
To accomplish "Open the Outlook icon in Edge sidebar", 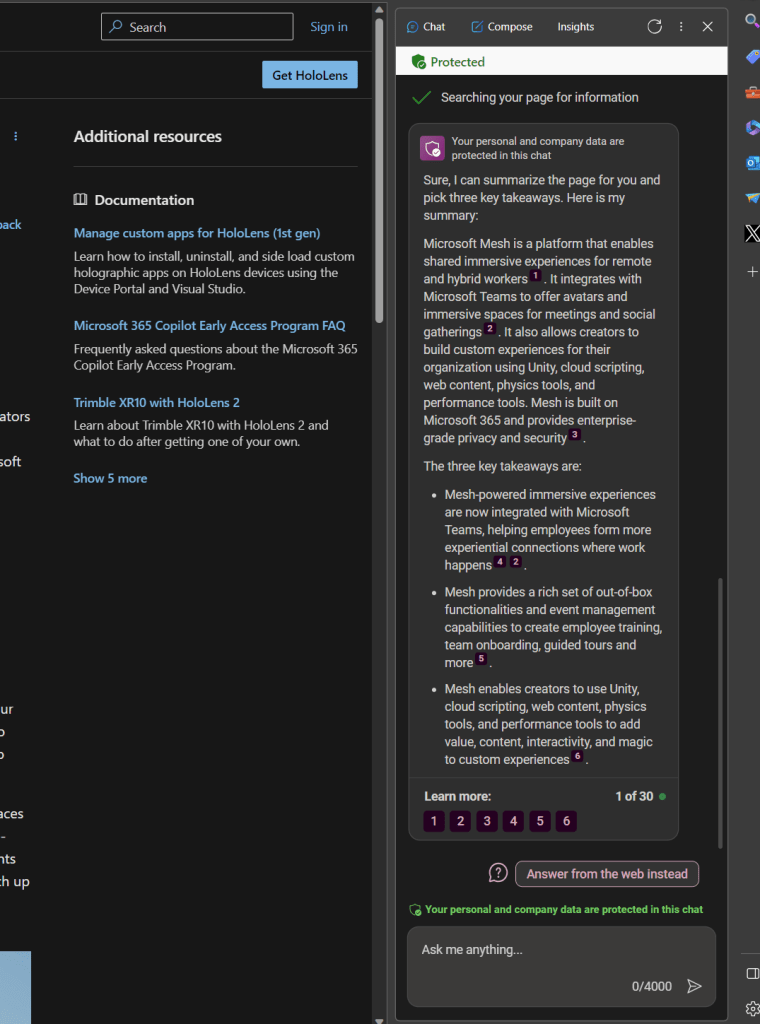I will tap(752, 163).
